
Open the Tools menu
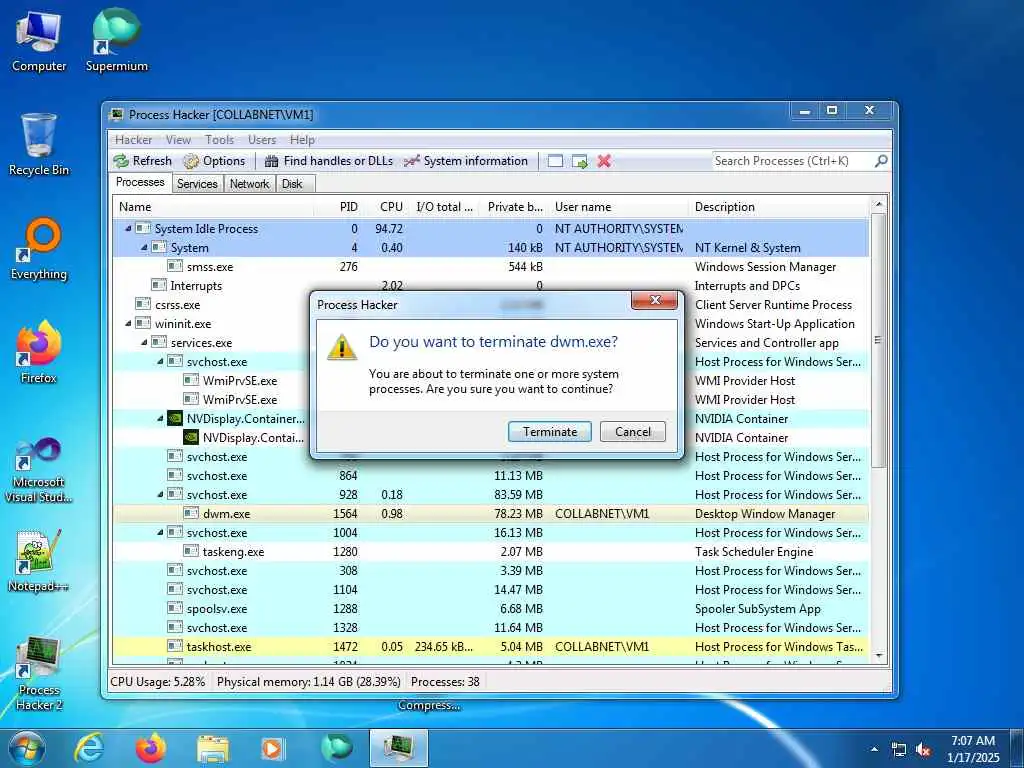pos(219,140)
